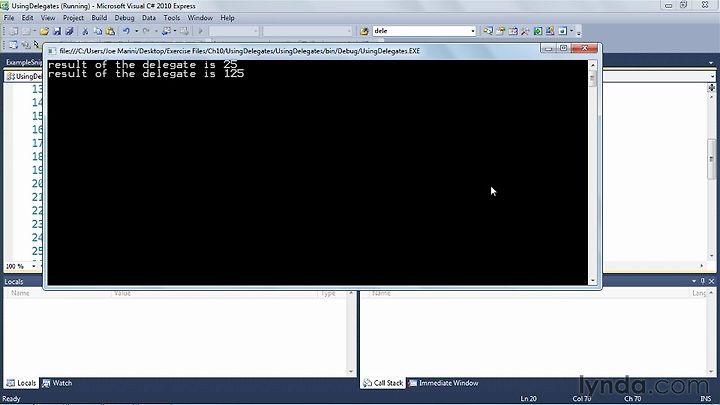The width and height of the screenshot is (720, 405).
Task: Expand the find combo box containing 'dele'
Action: pos(472,31)
